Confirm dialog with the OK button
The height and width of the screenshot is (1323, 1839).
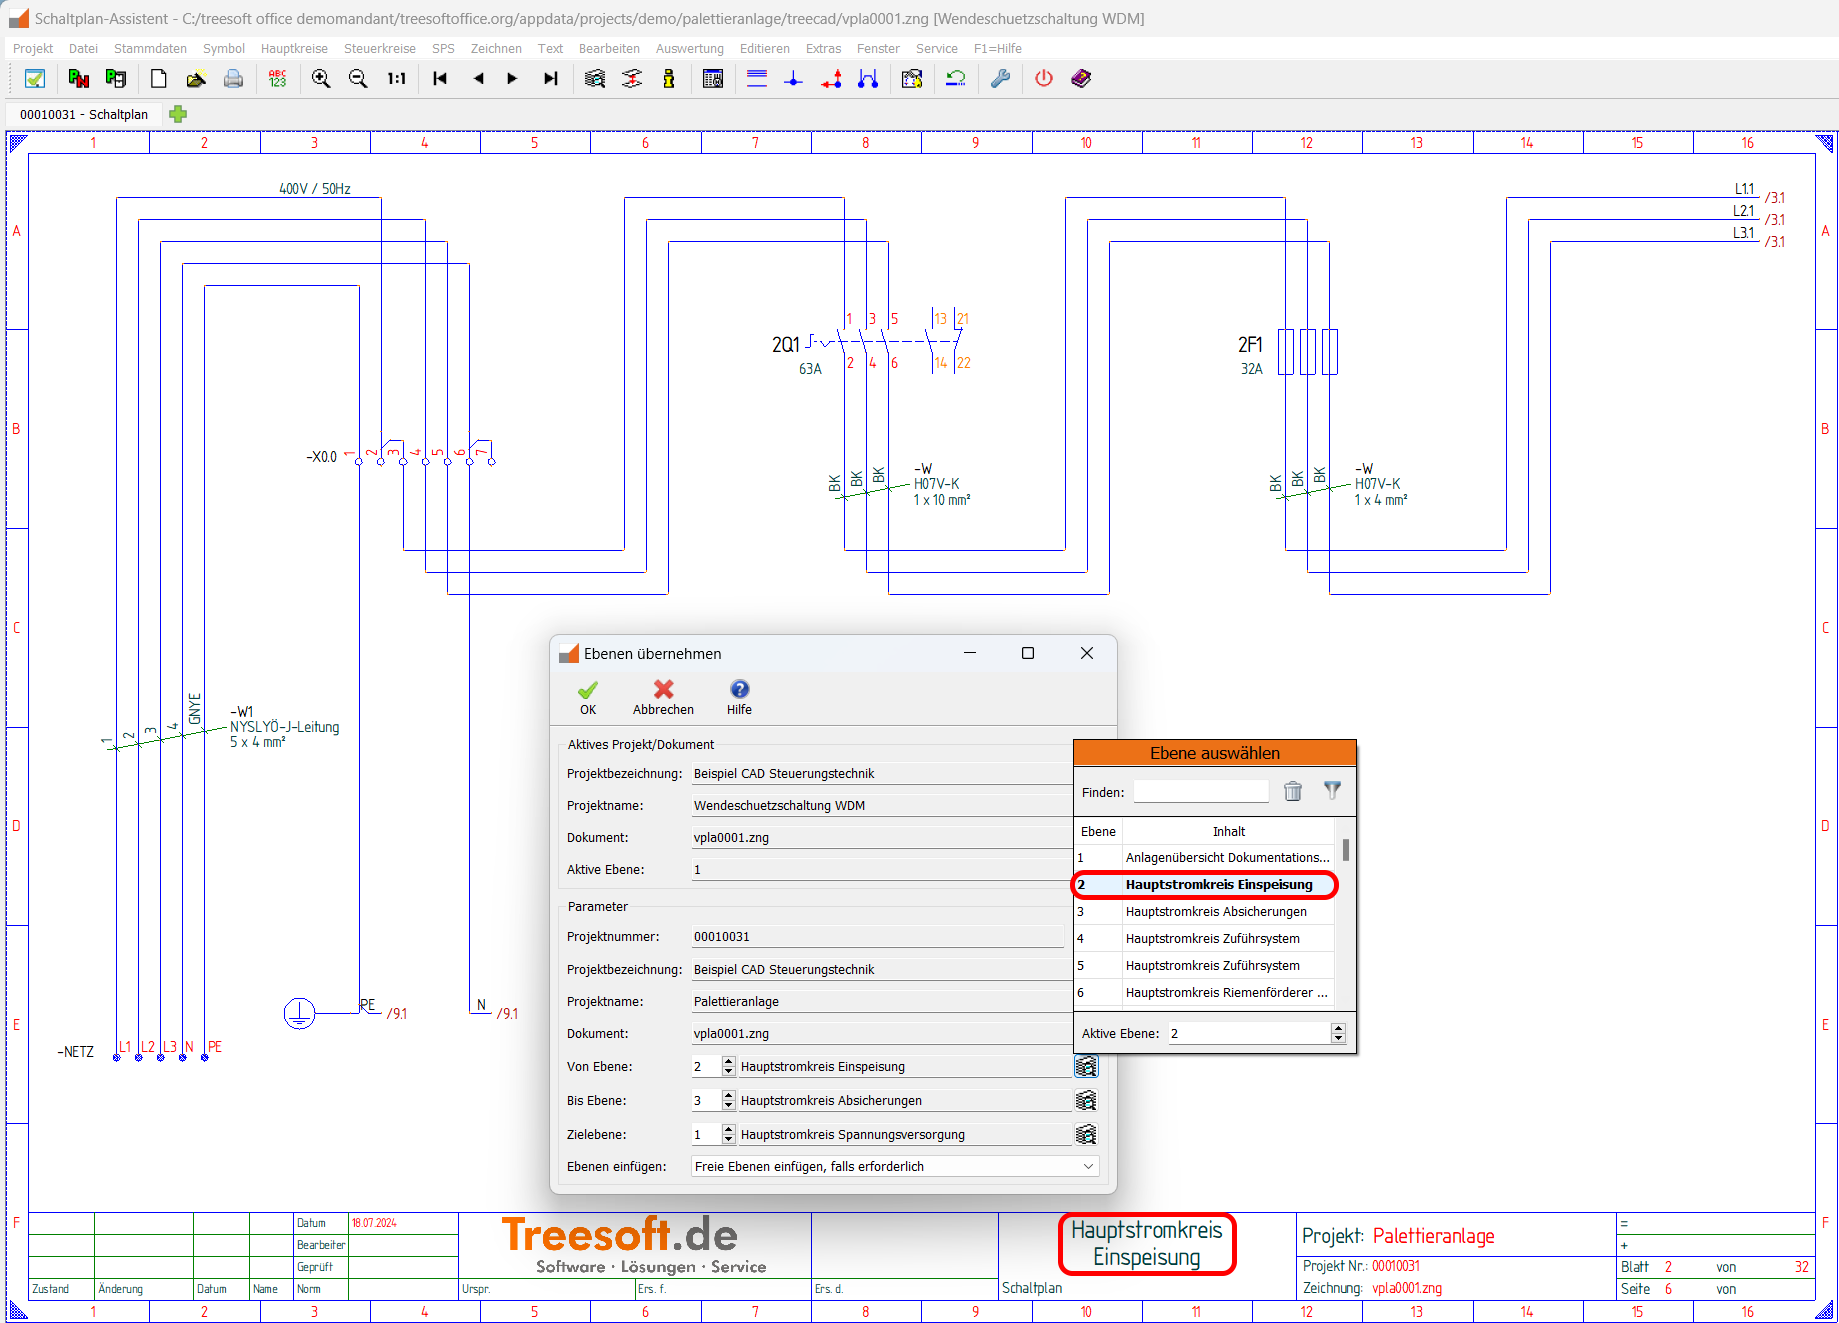tap(588, 697)
